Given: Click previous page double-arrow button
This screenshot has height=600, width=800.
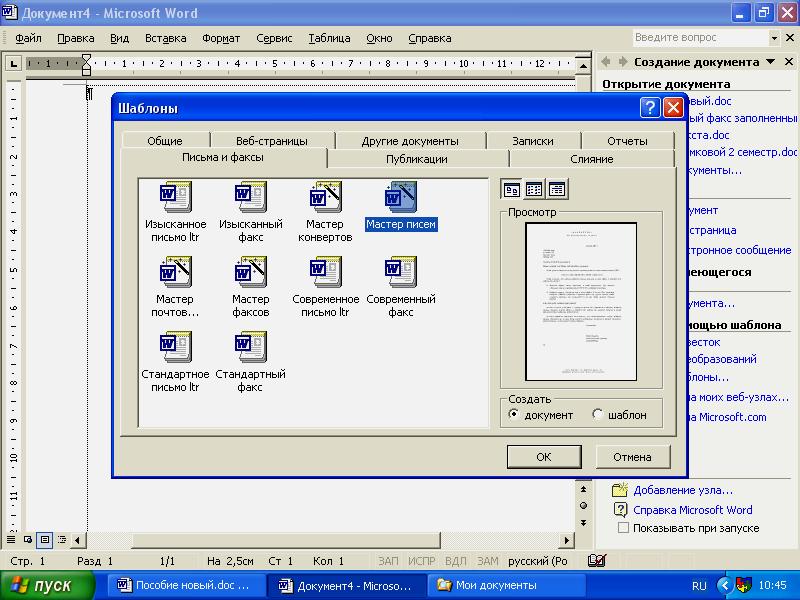Looking at the screenshot, I should [x=583, y=489].
